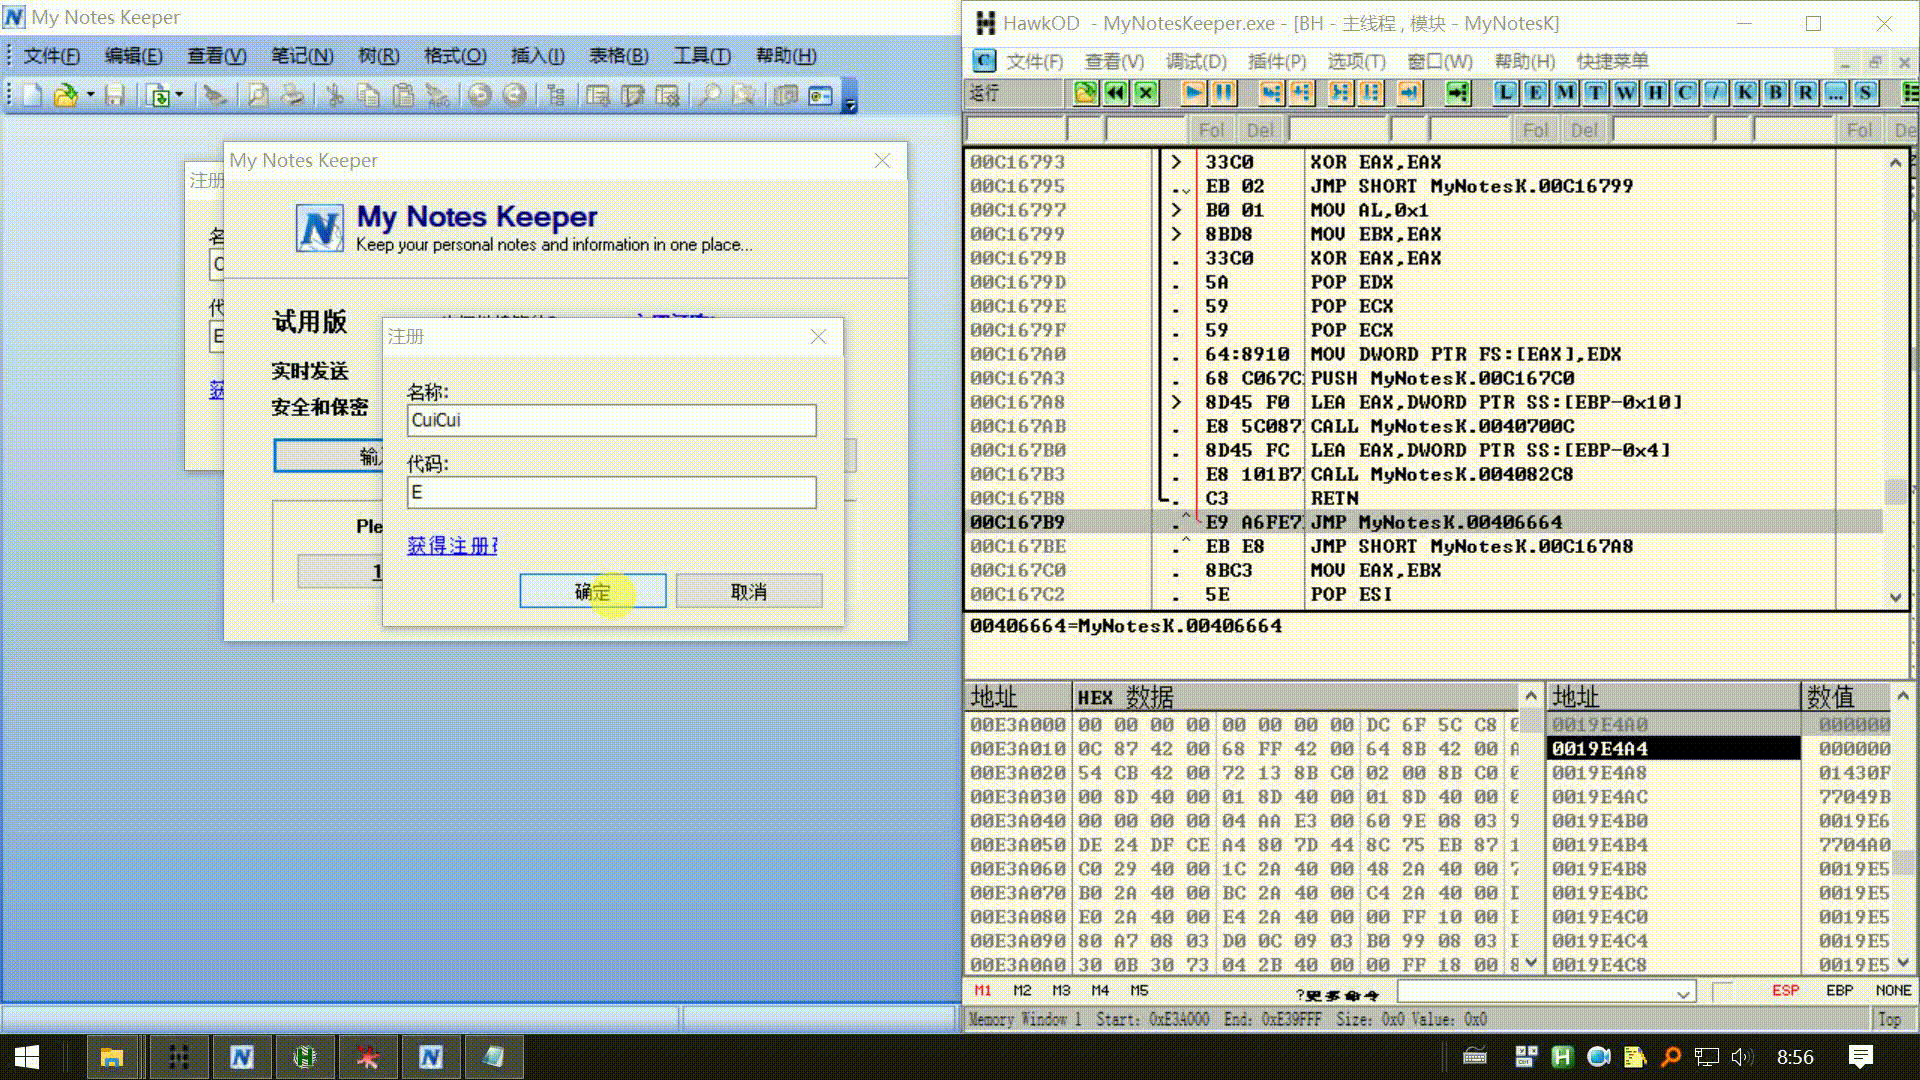Run the program with HawkOD play icon

click(x=1193, y=93)
